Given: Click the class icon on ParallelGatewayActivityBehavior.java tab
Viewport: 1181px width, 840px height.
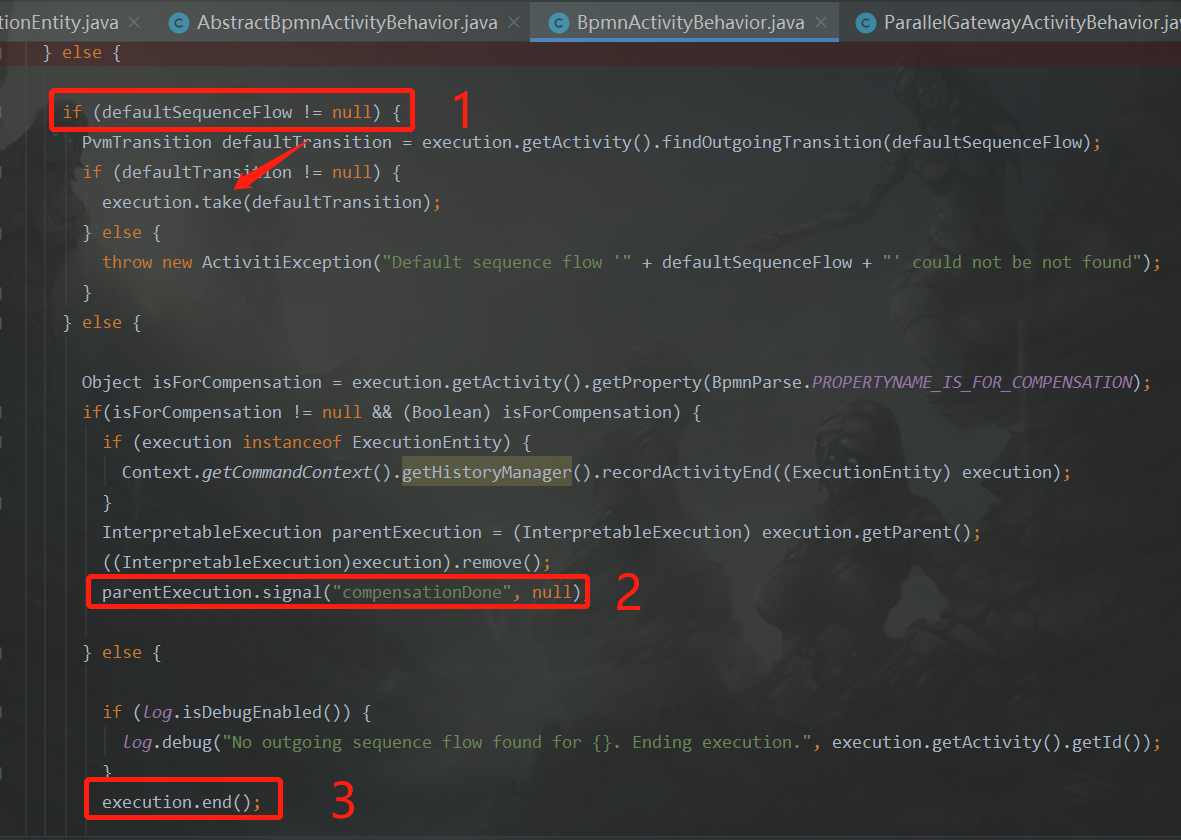Looking at the screenshot, I should point(865,23).
